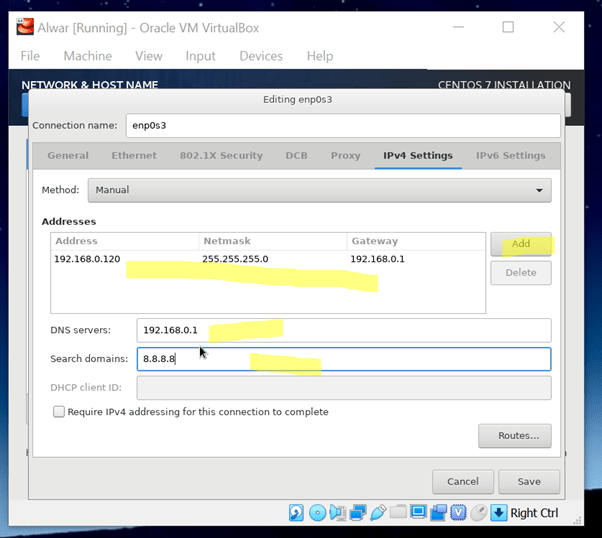Enable Require IPv4 addressing checkbox
The image size is (602, 538).
click(x=59, y=412)
